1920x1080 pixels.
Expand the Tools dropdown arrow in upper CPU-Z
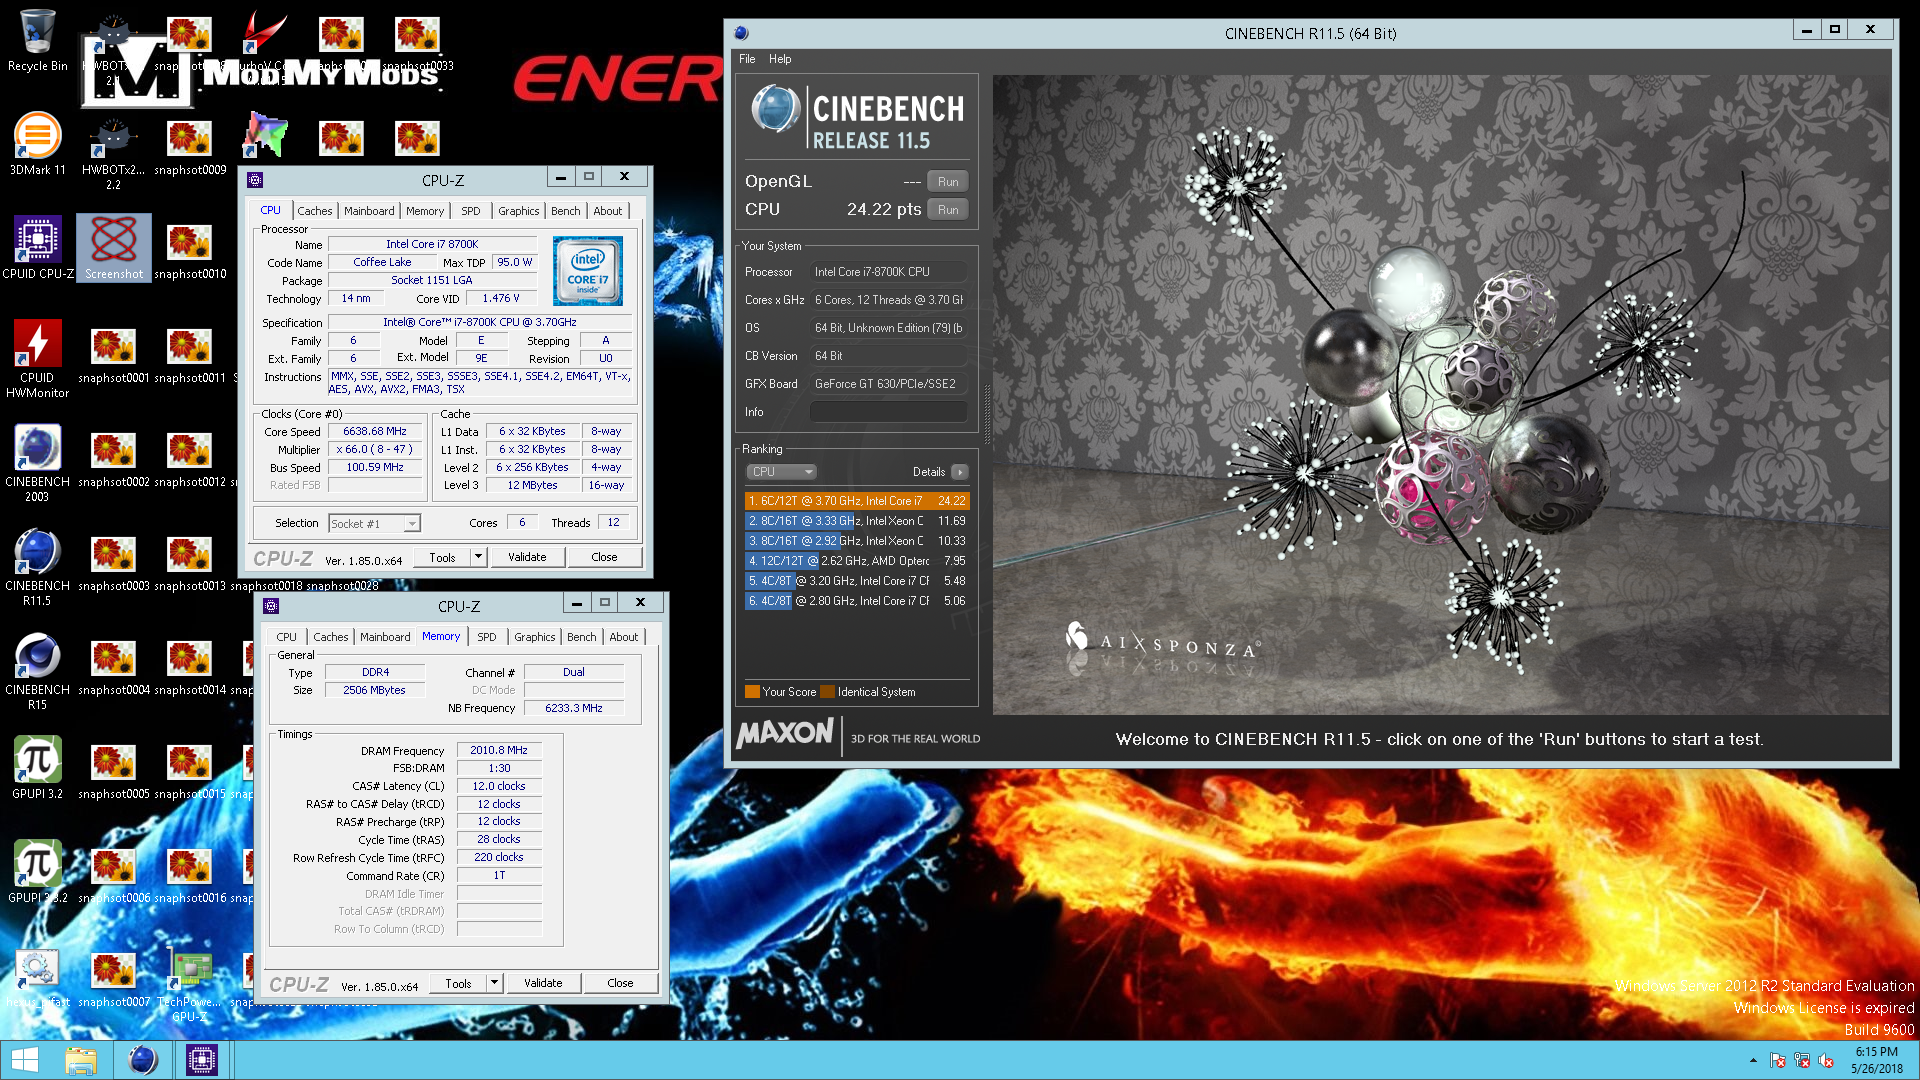pyautogui.click(x=478, y=557)
